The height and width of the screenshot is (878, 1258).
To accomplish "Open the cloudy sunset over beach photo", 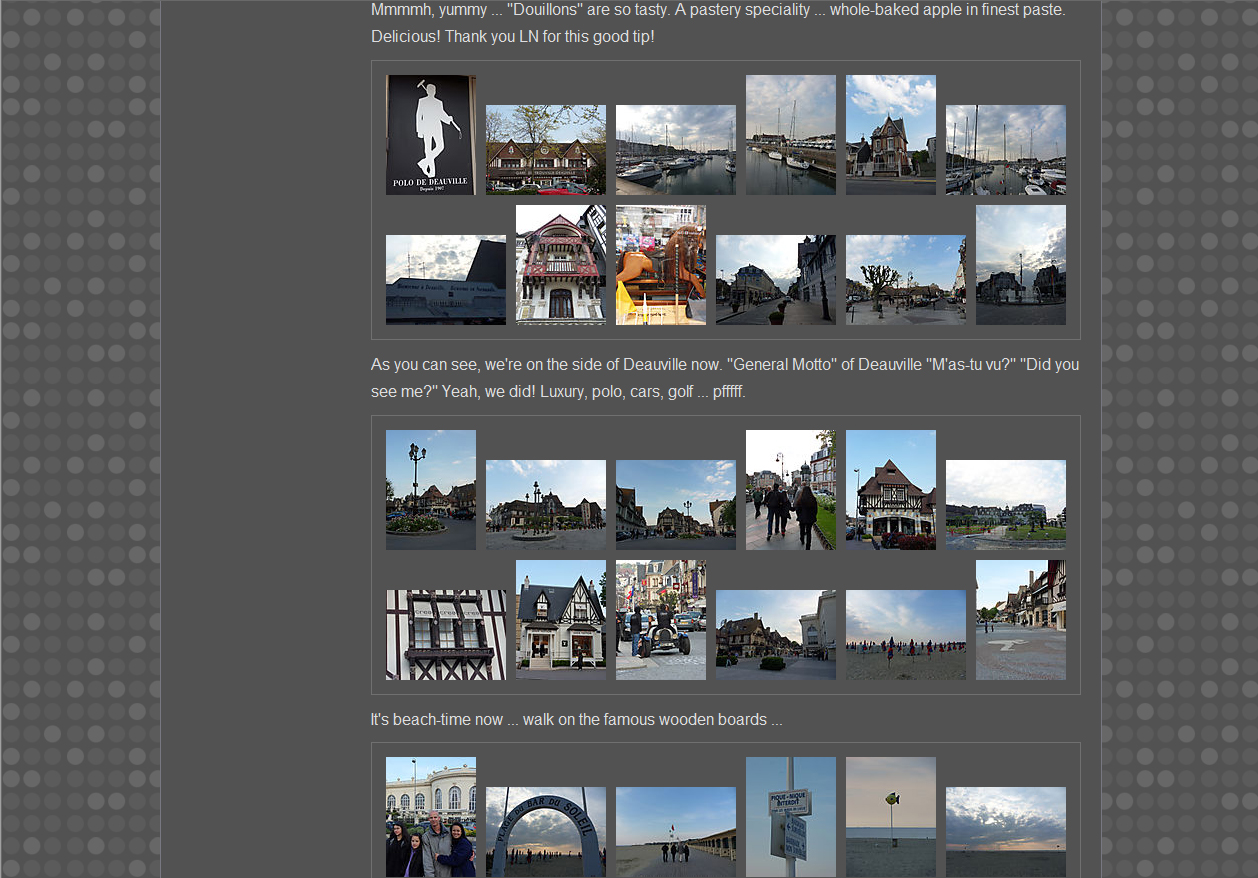I will tap(1005, 832).
